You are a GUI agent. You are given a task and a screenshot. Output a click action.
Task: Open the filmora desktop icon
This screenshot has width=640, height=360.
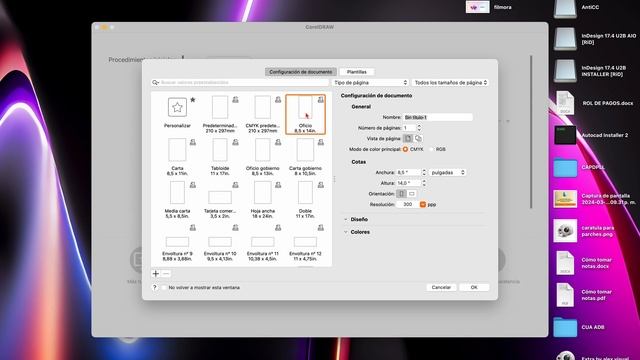pos(478,7)
